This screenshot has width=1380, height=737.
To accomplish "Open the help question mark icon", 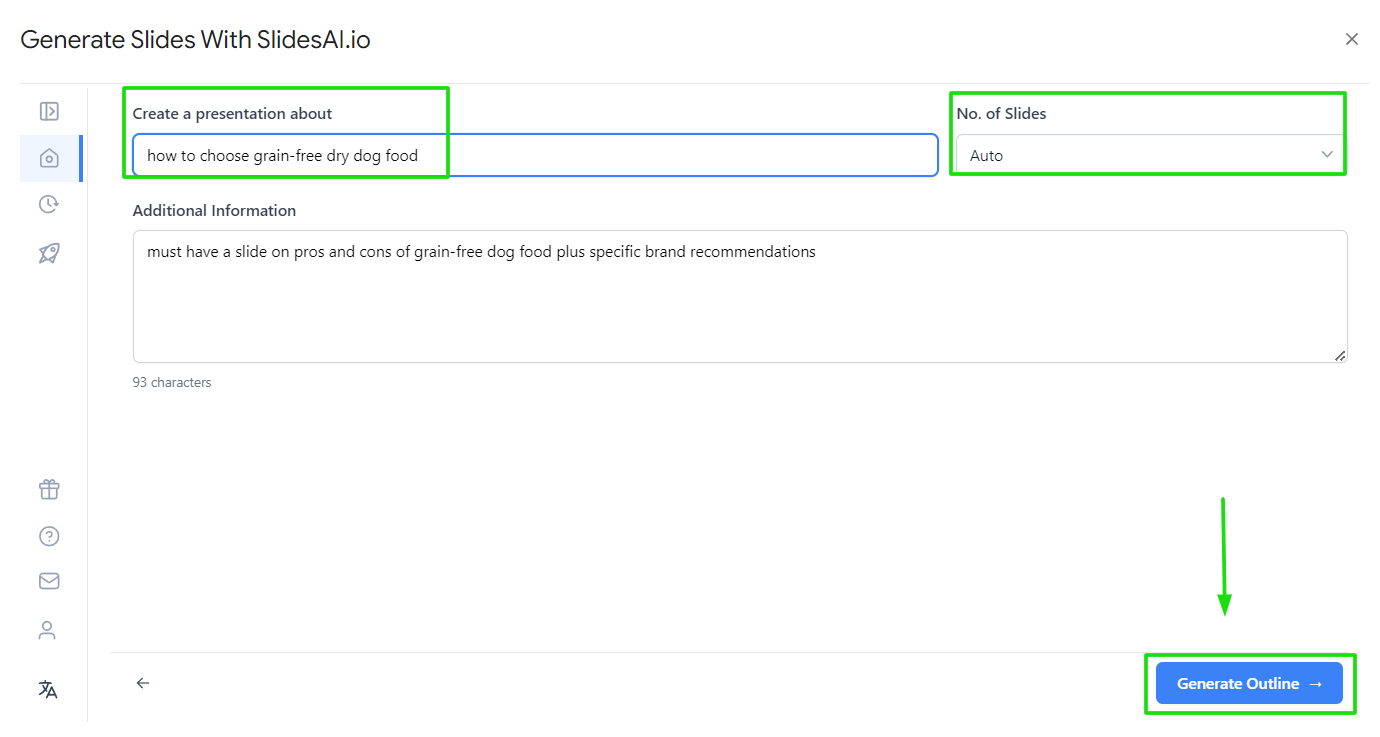I will coord(49,536).
